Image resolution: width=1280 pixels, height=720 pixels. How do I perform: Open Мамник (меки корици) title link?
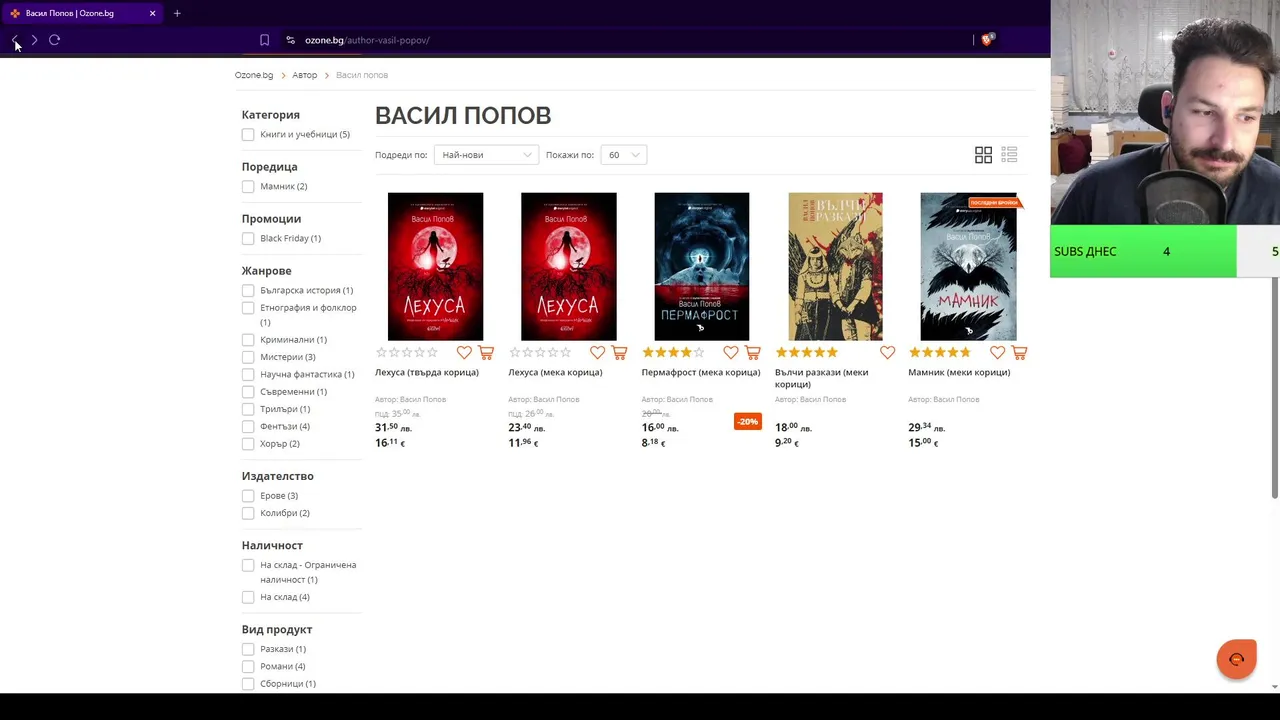click(x=959, y=372)
